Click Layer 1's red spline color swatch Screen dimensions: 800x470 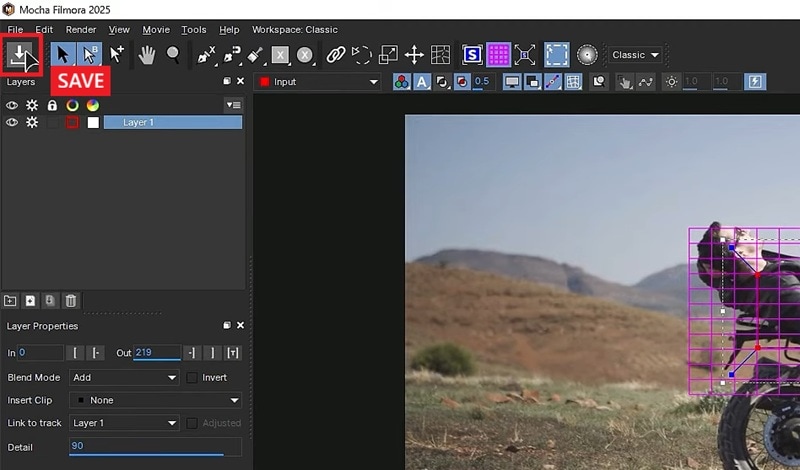pyautogui.click(x=72, y=122)
